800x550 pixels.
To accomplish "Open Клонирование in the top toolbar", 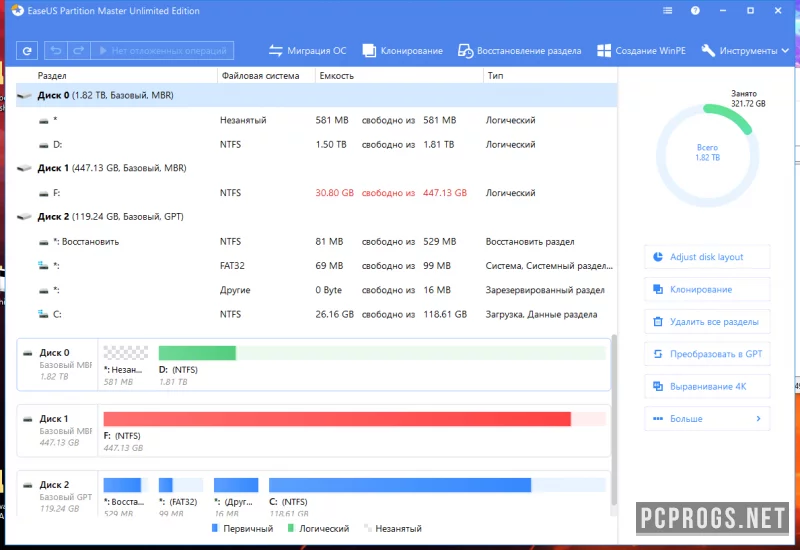I will (403, 51).
